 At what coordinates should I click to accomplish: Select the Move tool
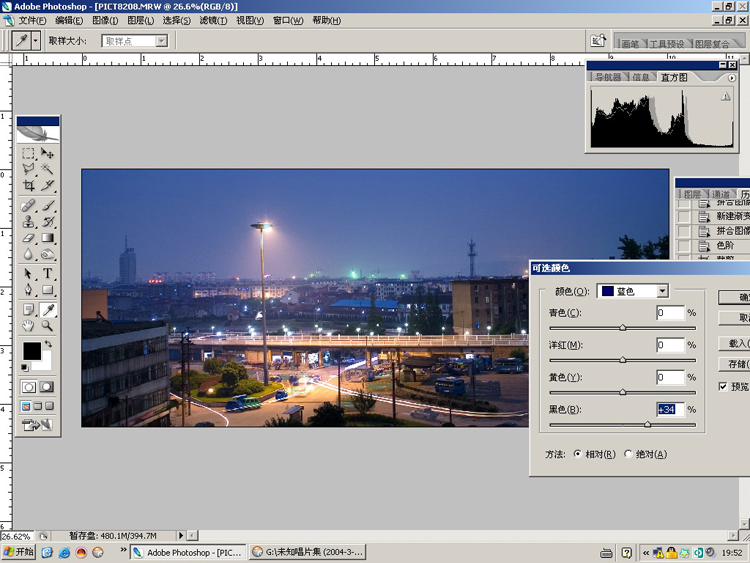(47, 153)
